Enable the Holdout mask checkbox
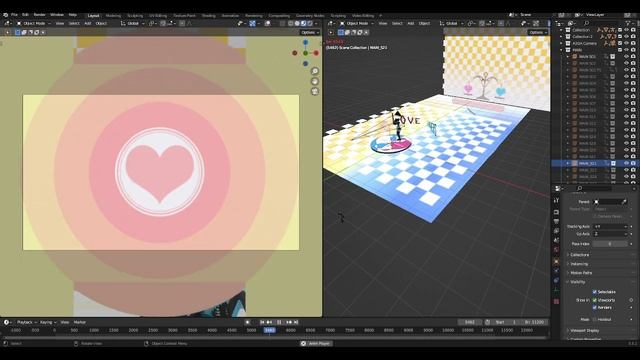 pyautogui.click(x=595, y=319)
